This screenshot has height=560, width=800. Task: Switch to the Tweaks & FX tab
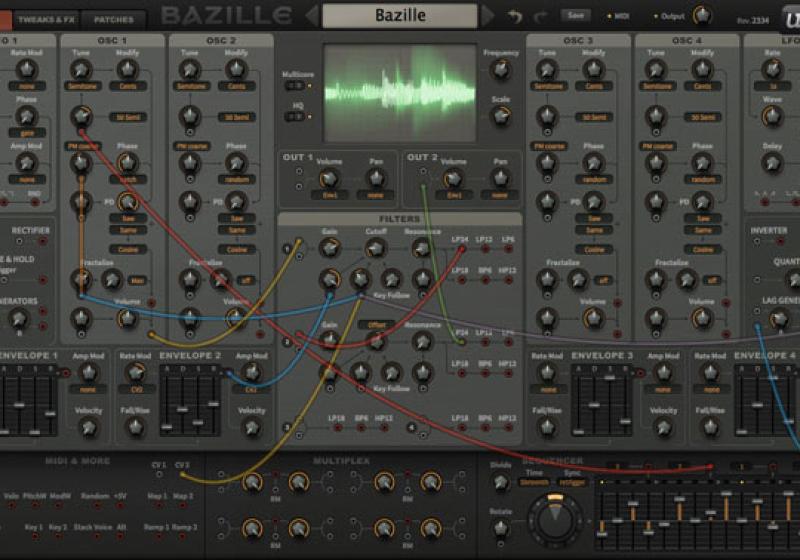[46, 18]
